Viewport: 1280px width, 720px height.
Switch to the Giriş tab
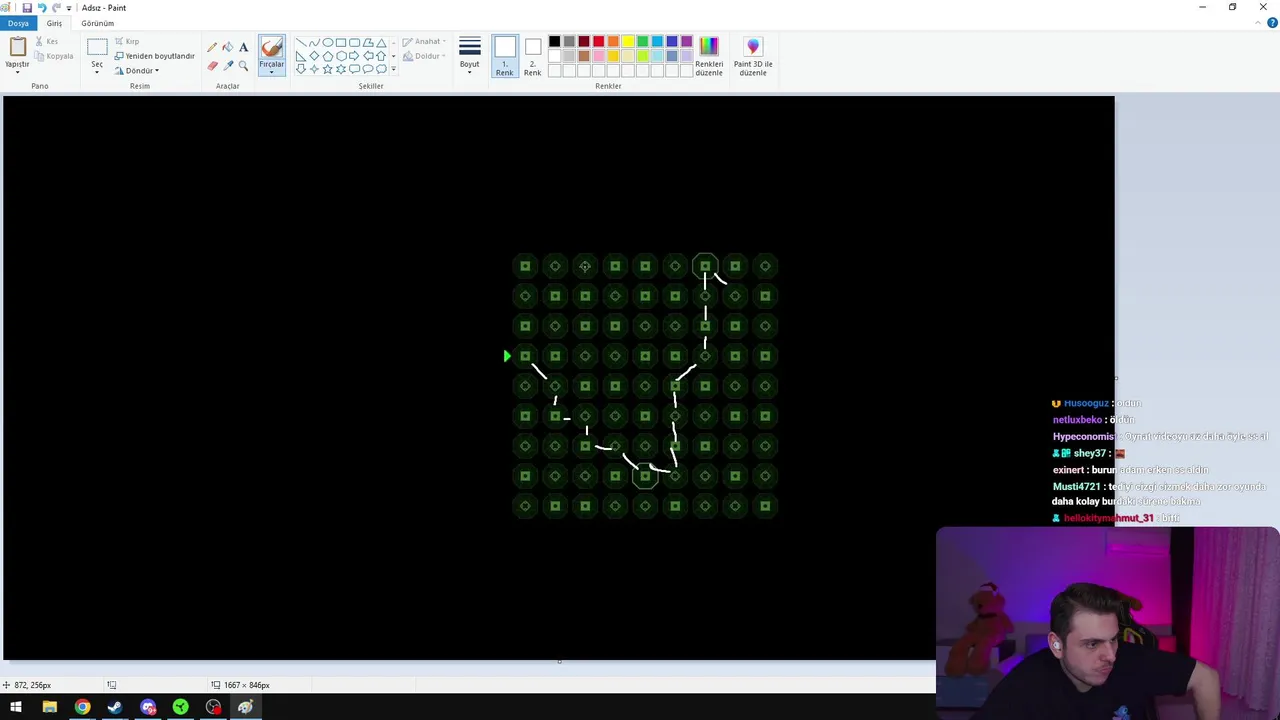tap(54, 23)
